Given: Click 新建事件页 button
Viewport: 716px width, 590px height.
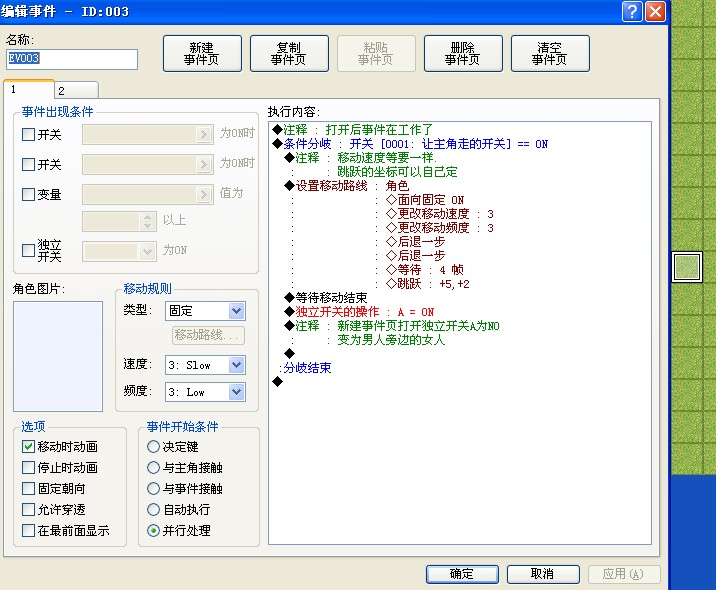Looking at the screenshot, I should (202, 53).
